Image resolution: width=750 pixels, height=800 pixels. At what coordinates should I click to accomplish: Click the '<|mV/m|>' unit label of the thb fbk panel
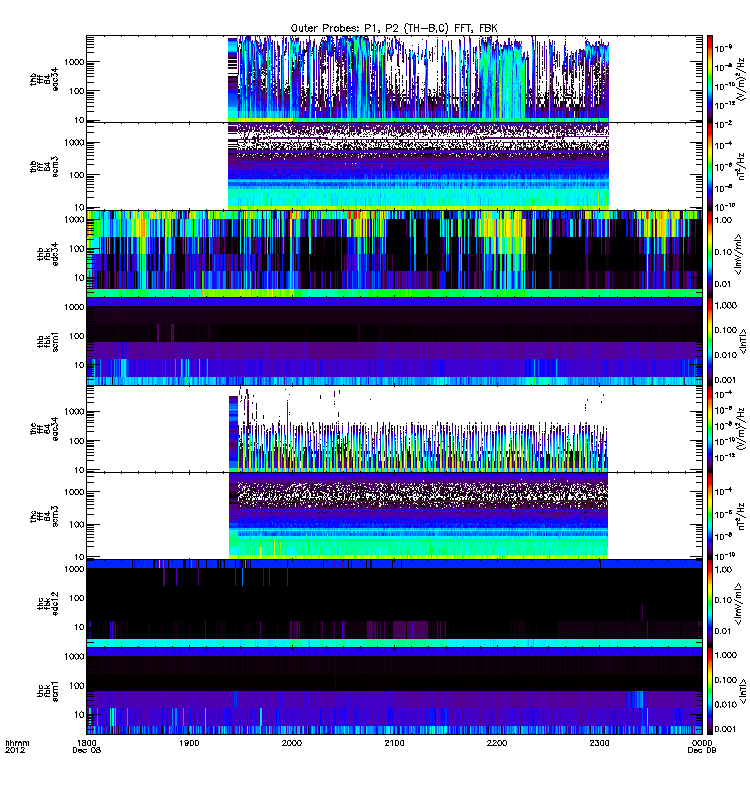coord(738,254)
